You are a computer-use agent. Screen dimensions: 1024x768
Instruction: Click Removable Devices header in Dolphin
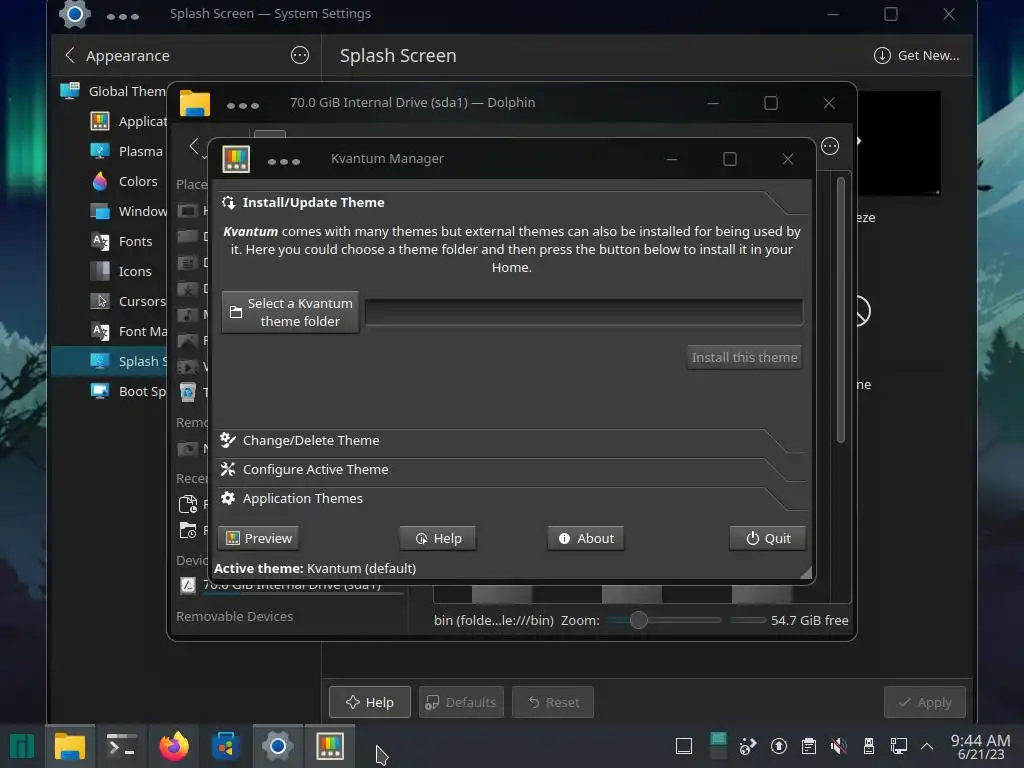(x=234, y=616)
